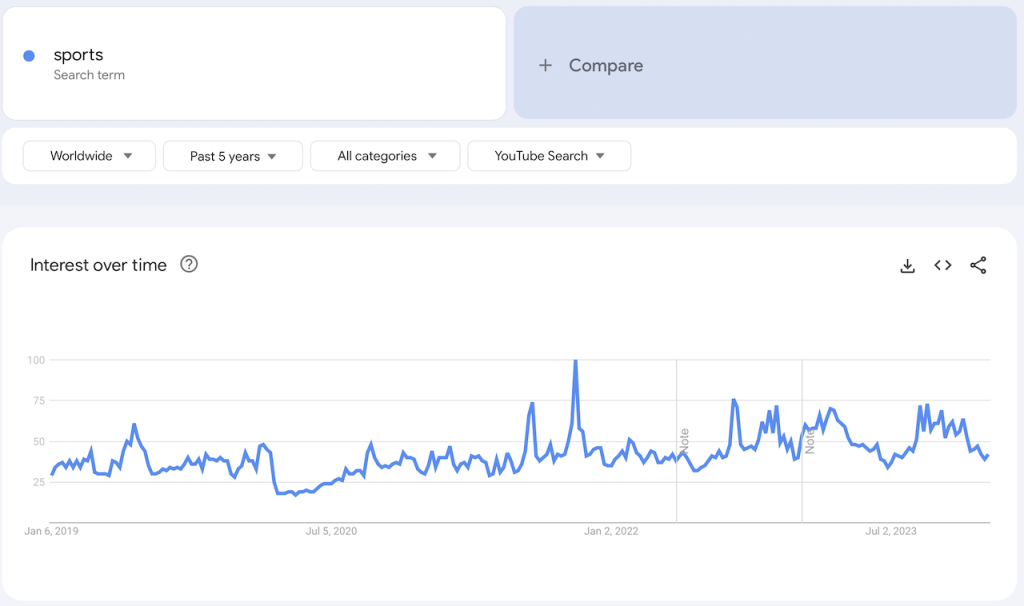Click the Jul 2, 2023 axis label
Image resolution: width=1024 pixels, height=606 pixels.
890,531
